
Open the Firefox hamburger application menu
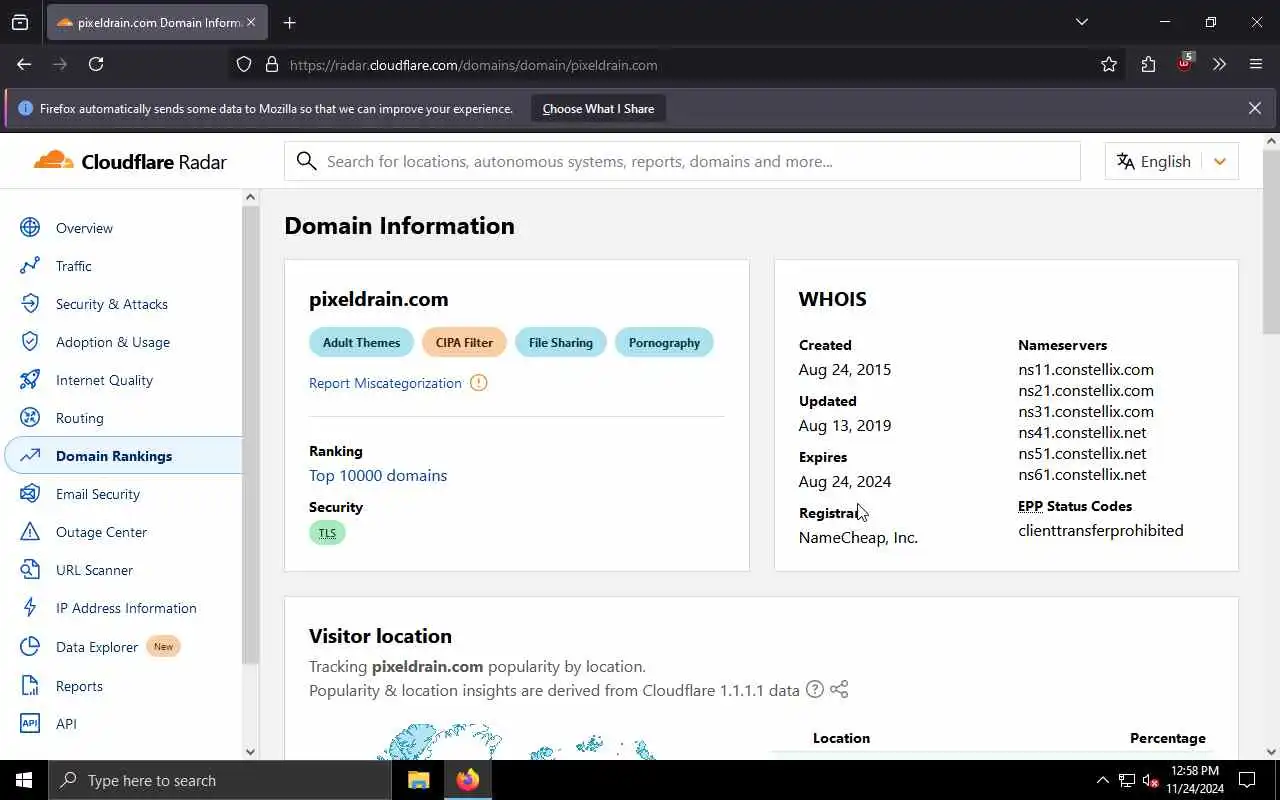coord(1256,64)
